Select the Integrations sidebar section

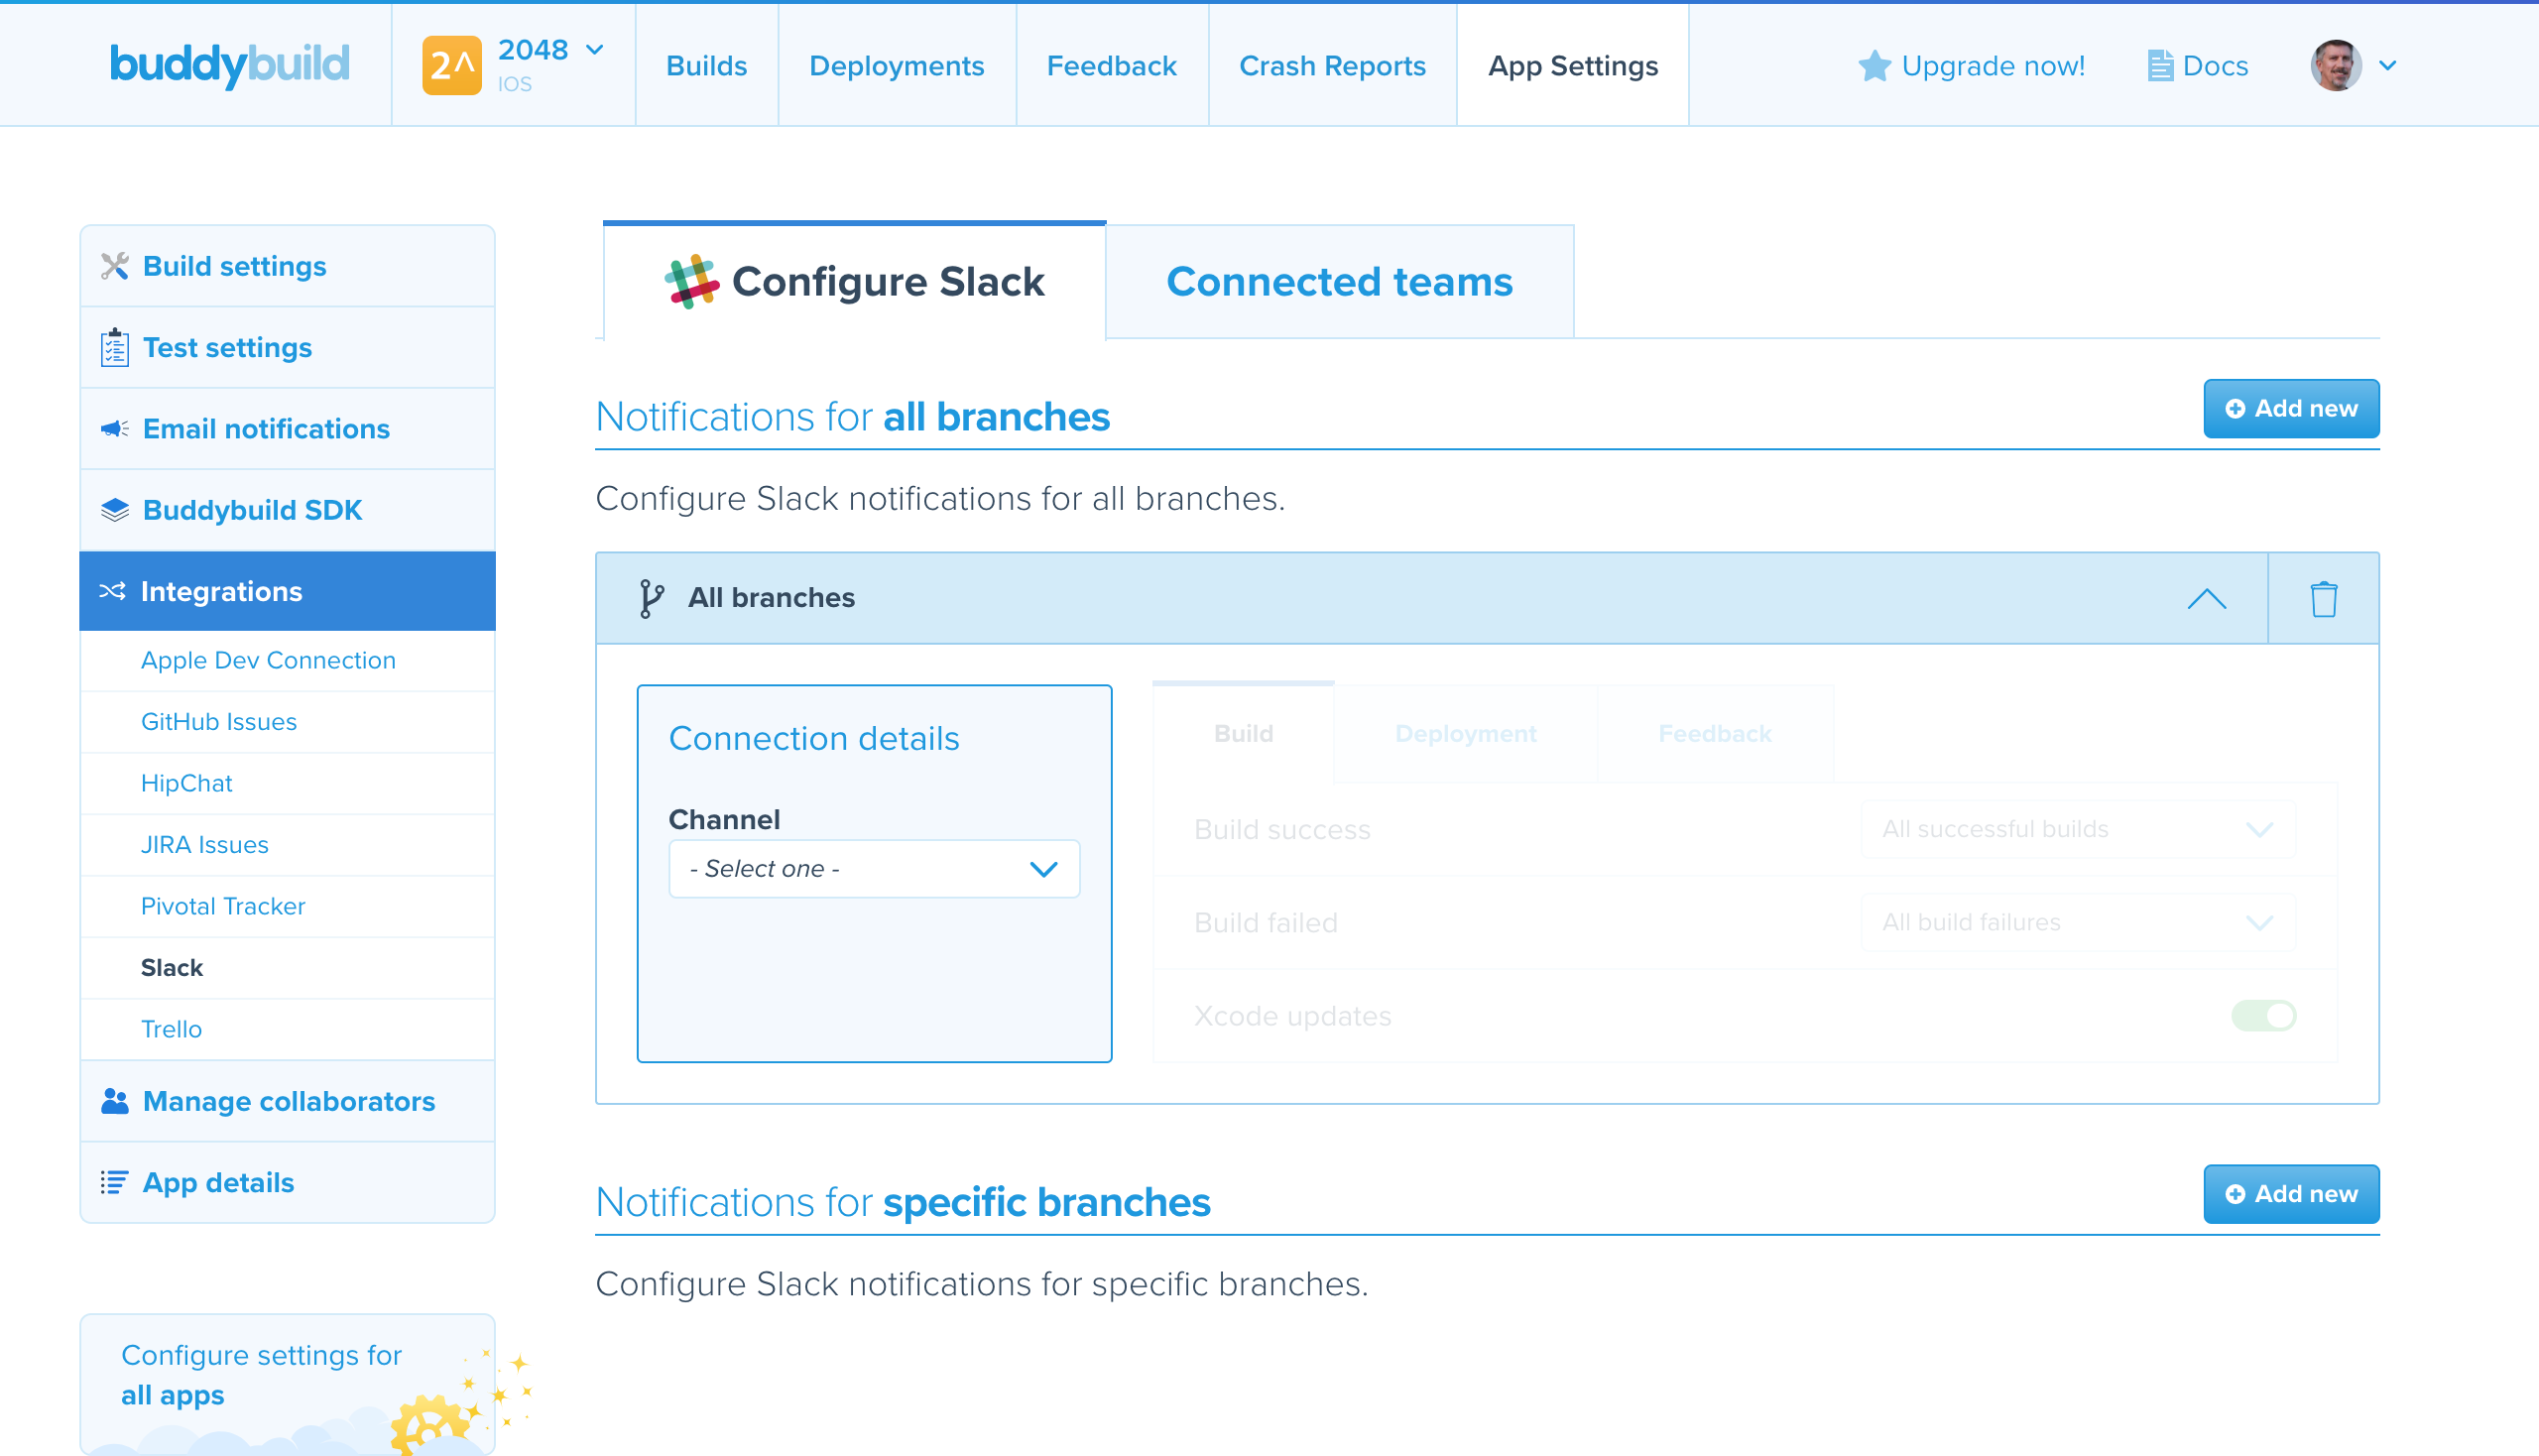point(287,591)
